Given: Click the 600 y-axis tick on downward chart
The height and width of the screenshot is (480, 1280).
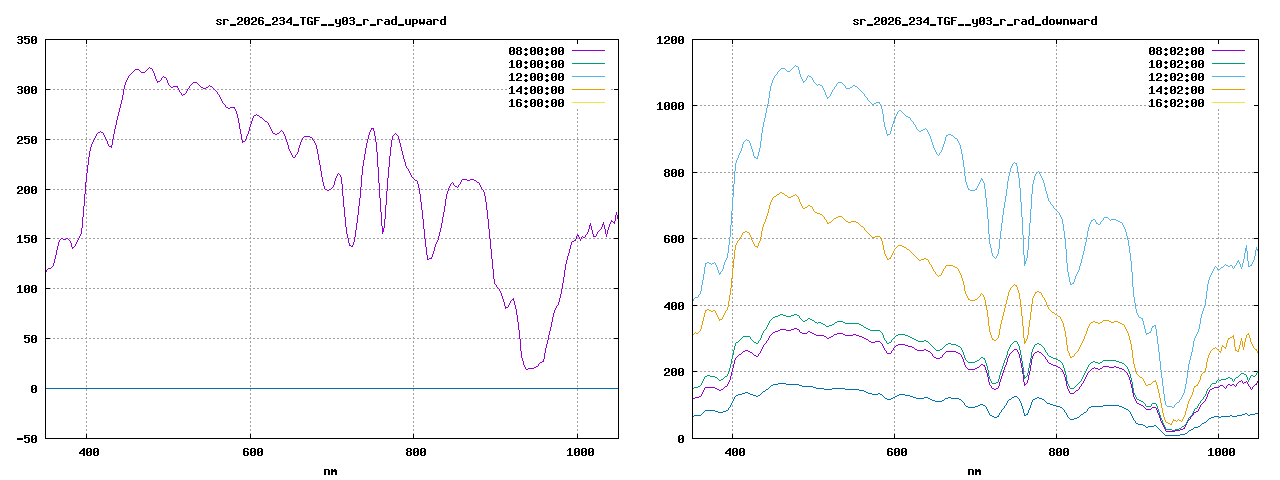Looking at the screenshot, I should point(674,239).
